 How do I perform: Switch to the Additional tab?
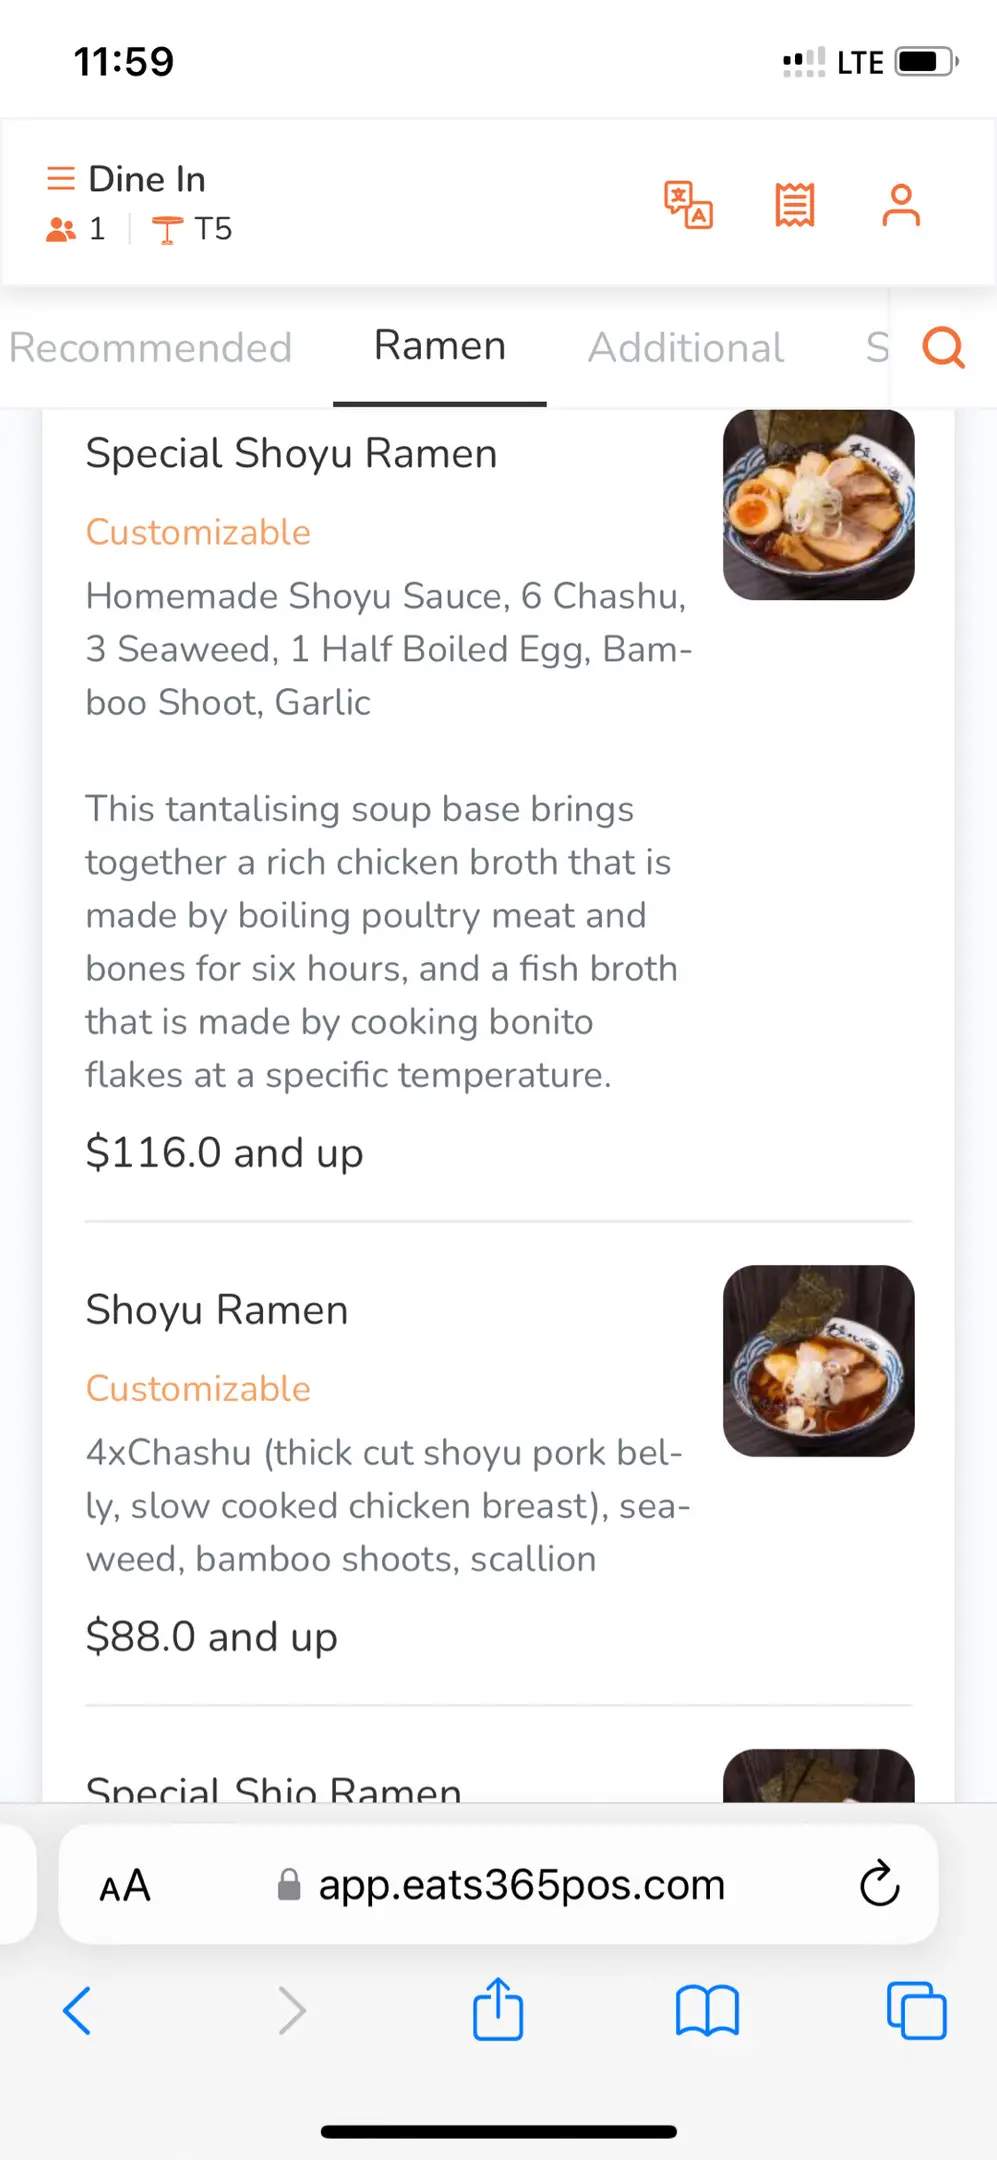coord(686,348)
